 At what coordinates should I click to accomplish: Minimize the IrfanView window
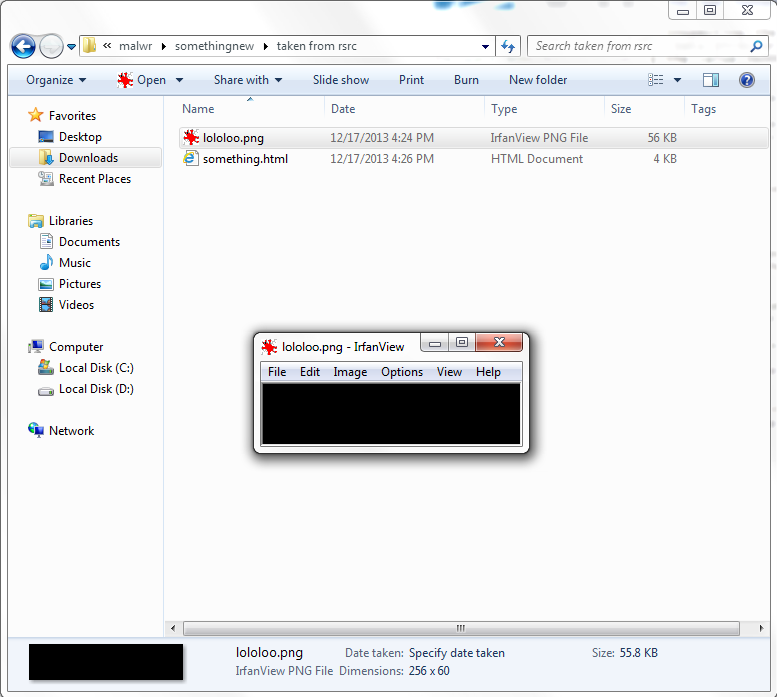coord(435,343)
